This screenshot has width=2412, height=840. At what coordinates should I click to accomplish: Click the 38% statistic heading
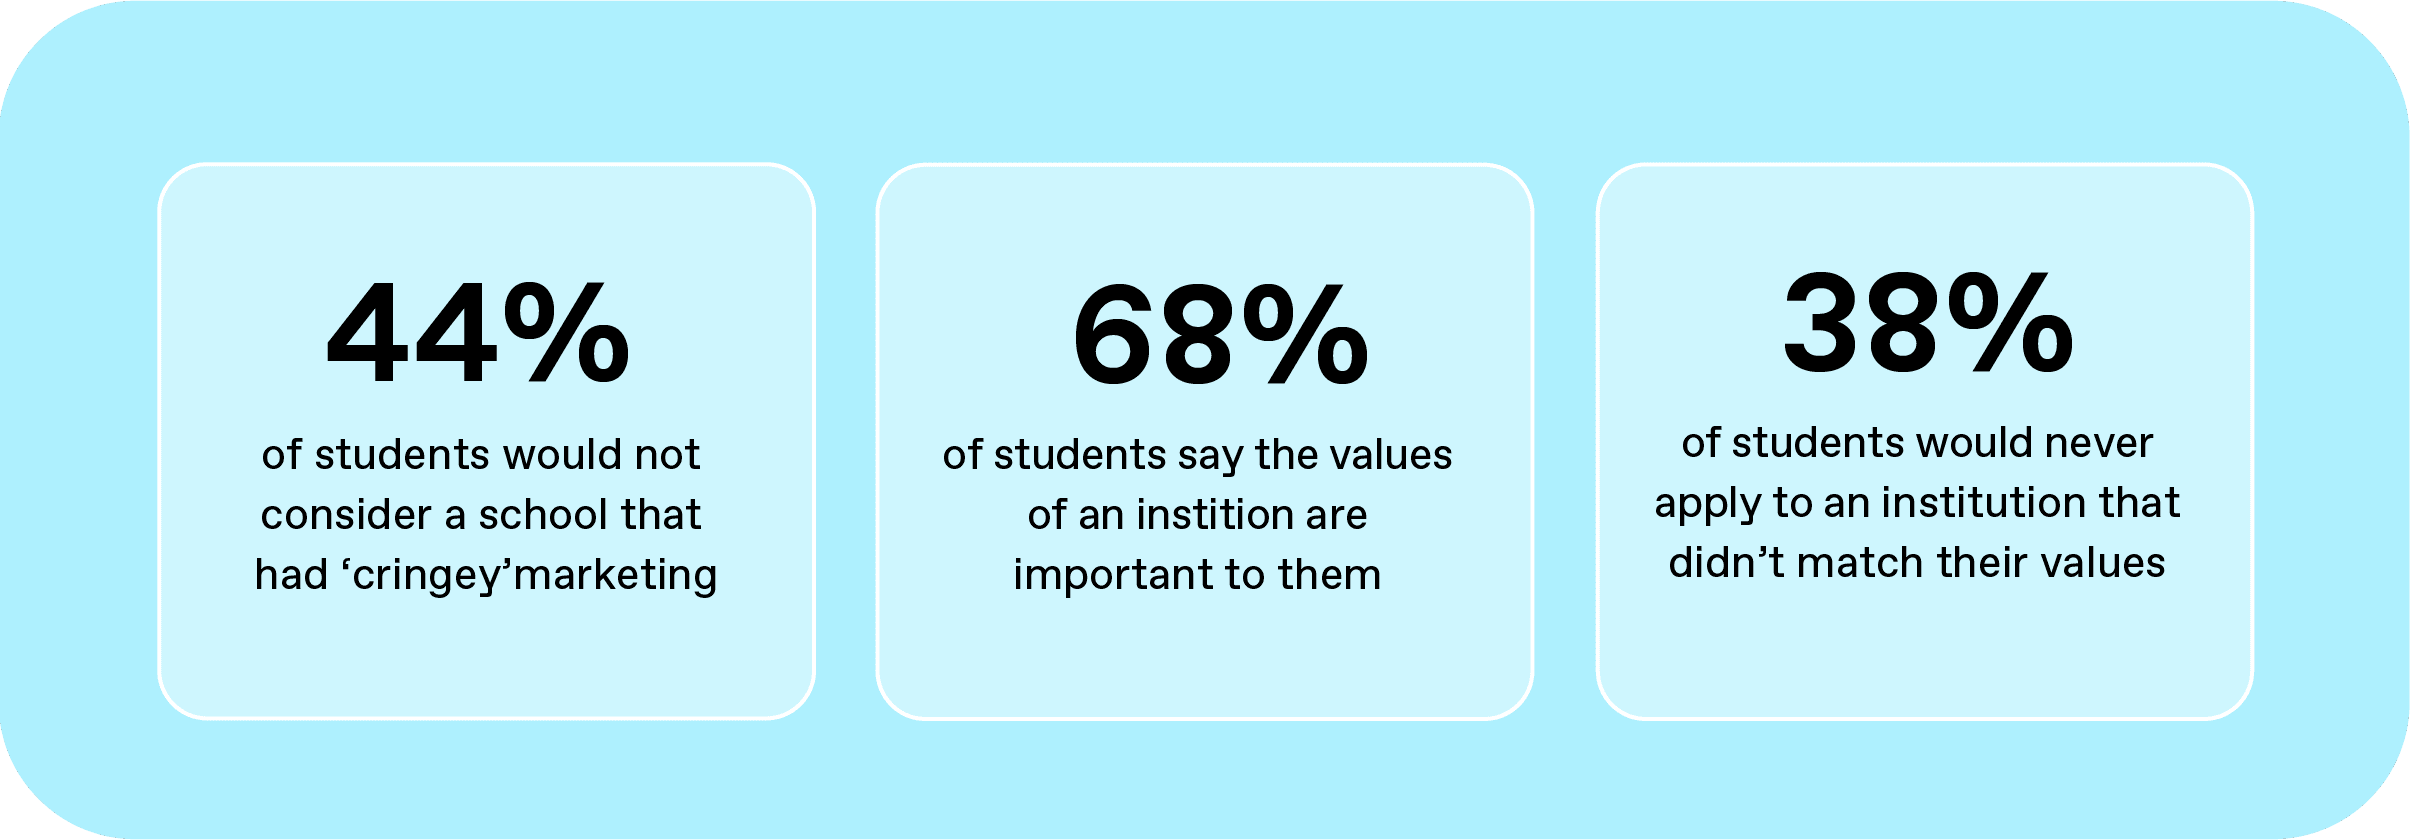[x=1928, y=322]
